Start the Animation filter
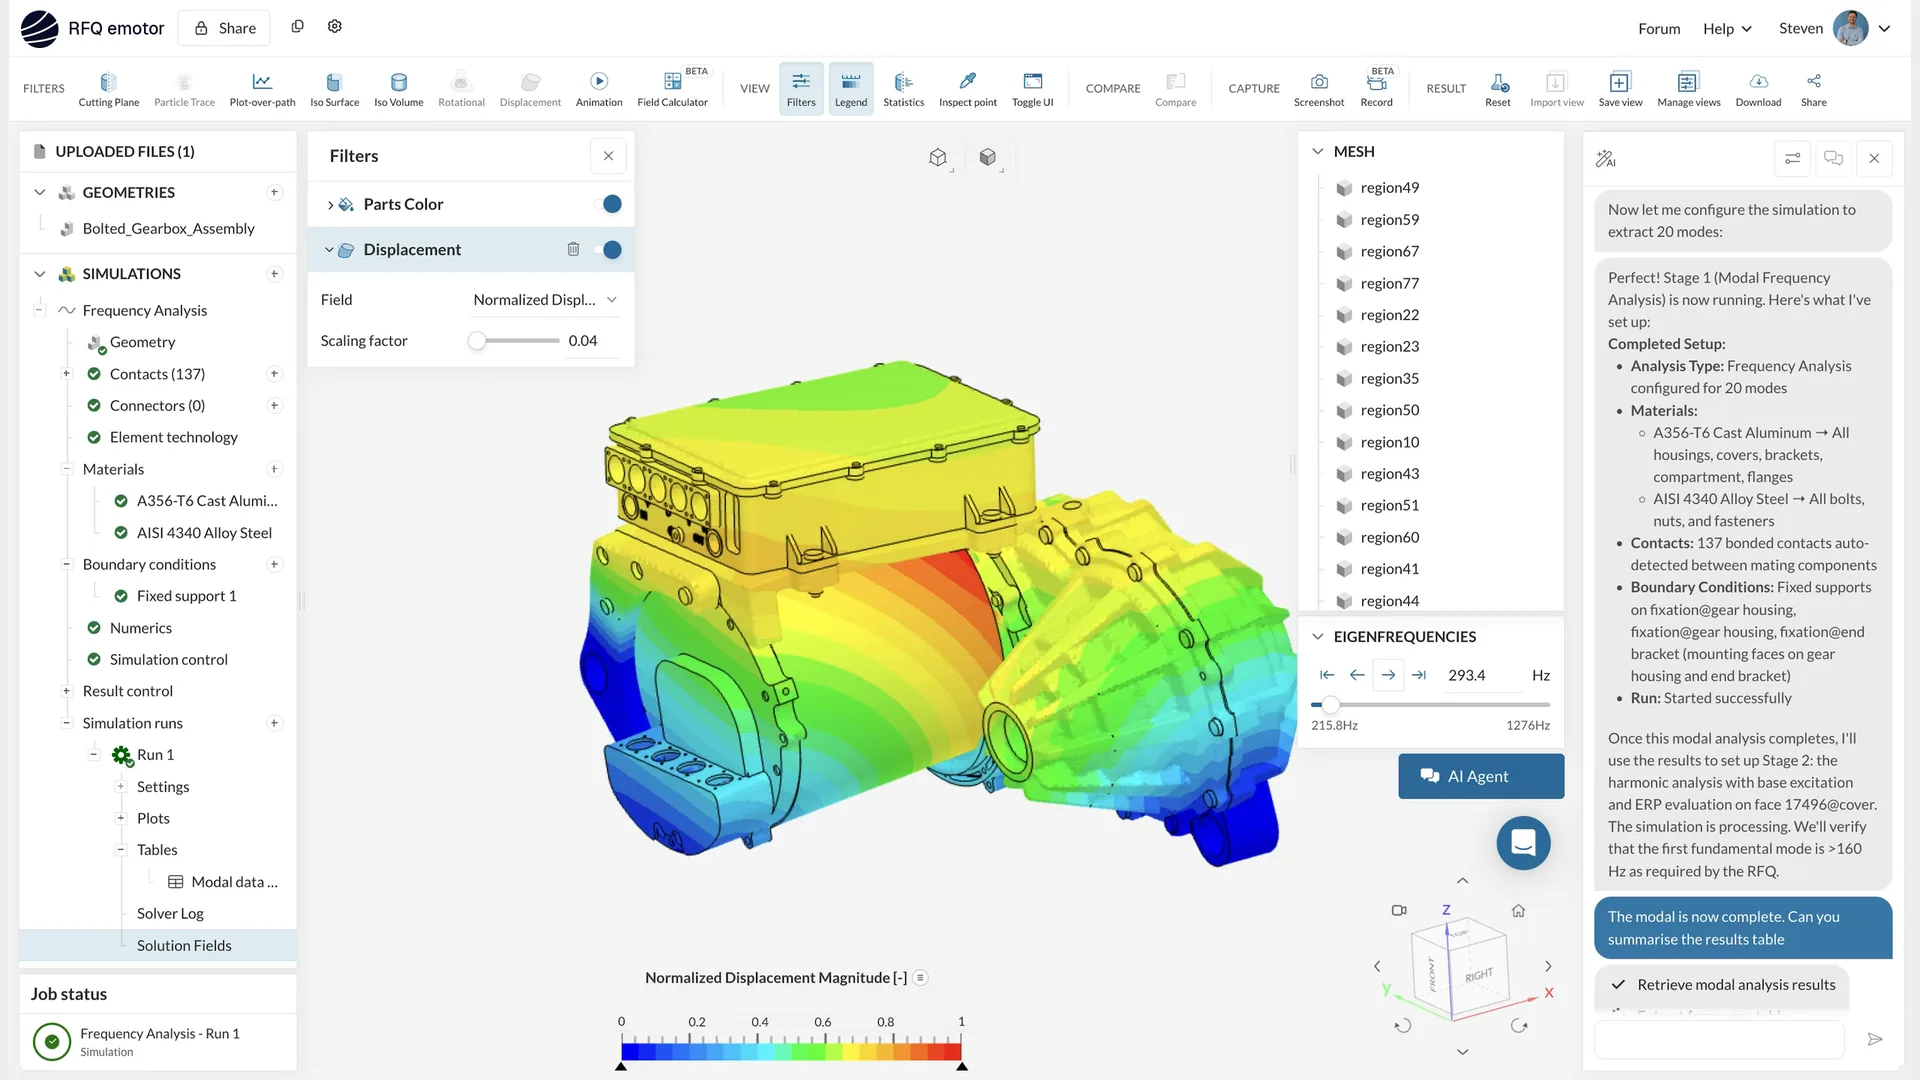Screen dimensions: 1920x1080 pos(599,89)
